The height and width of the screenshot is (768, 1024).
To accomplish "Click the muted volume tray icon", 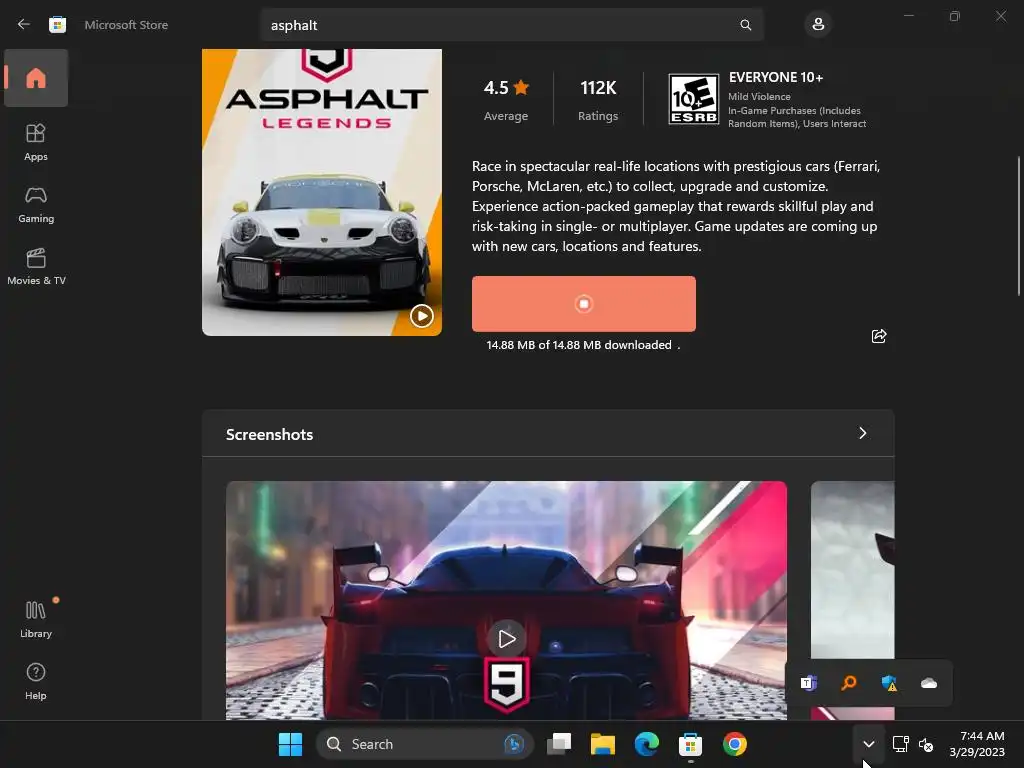I will [926, 744].
